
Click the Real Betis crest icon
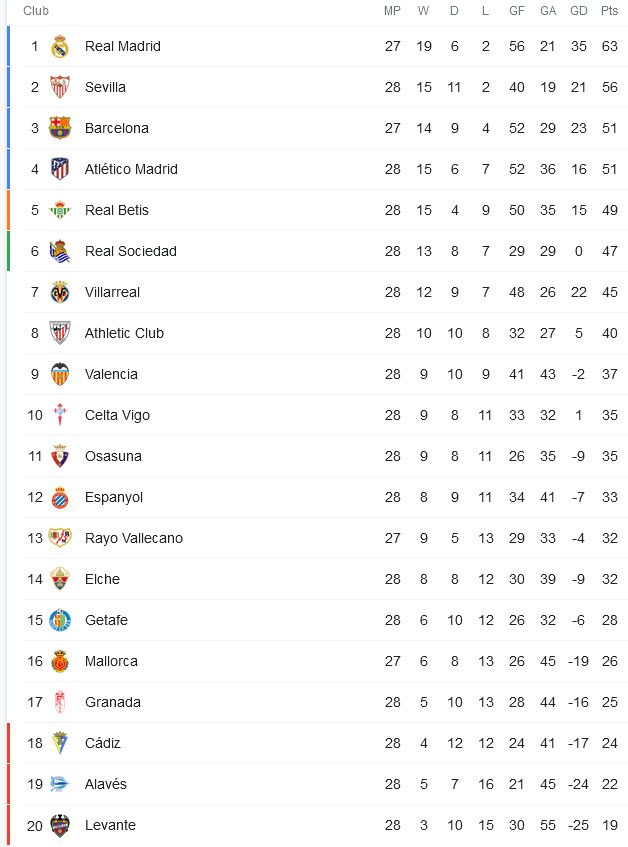tap(60, 210)
